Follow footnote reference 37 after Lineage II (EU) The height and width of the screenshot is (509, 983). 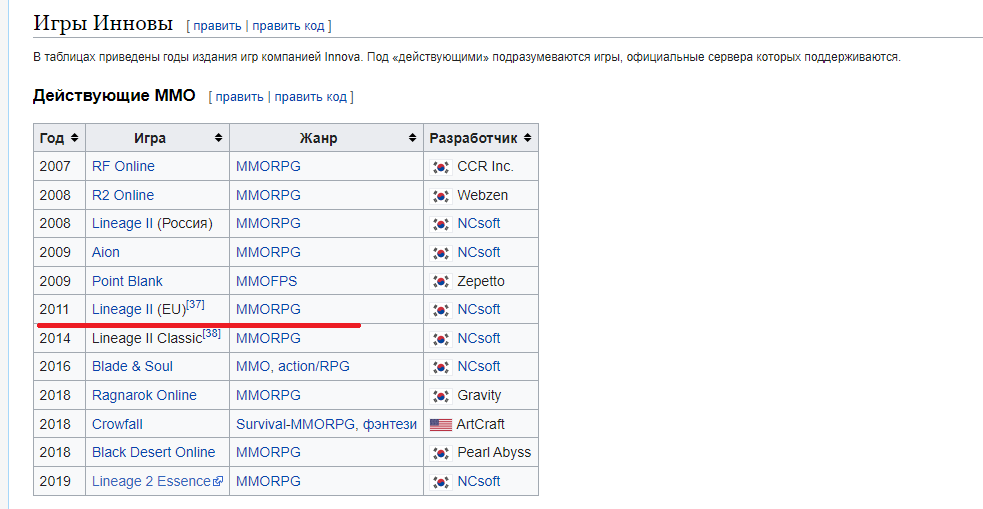coord(195,304)
